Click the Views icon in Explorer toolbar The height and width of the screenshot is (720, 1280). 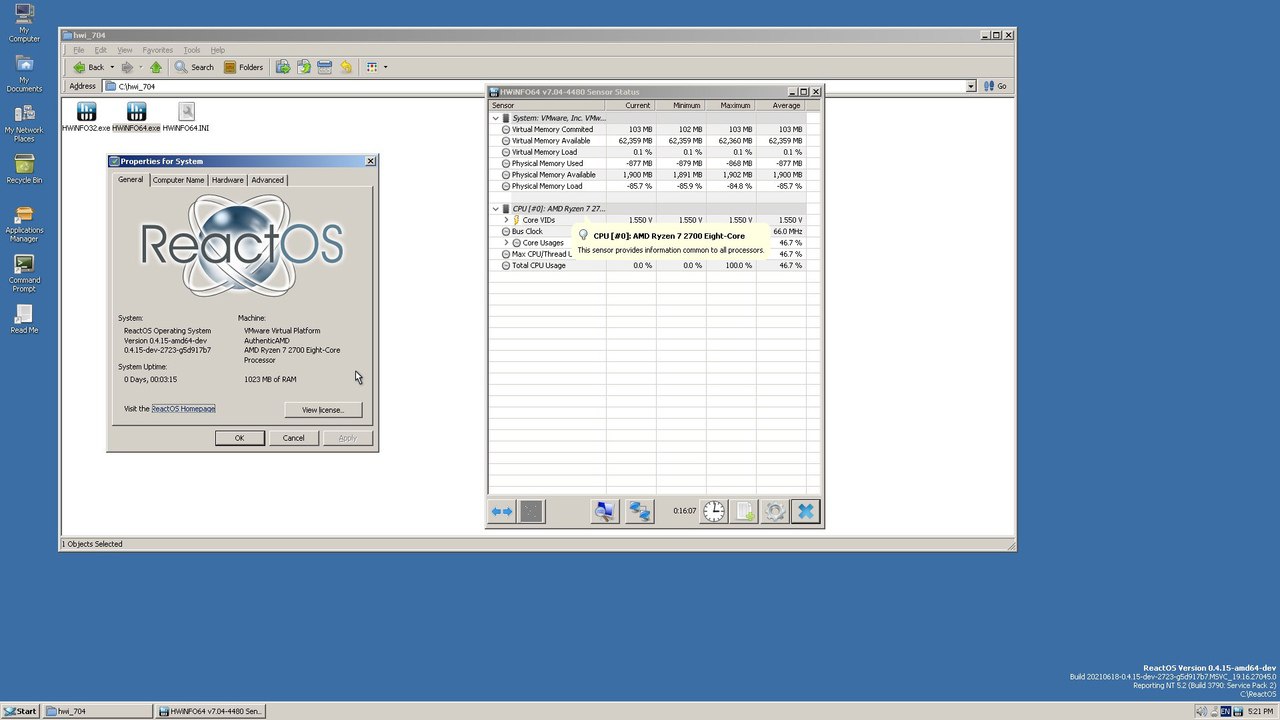(372, 67)
